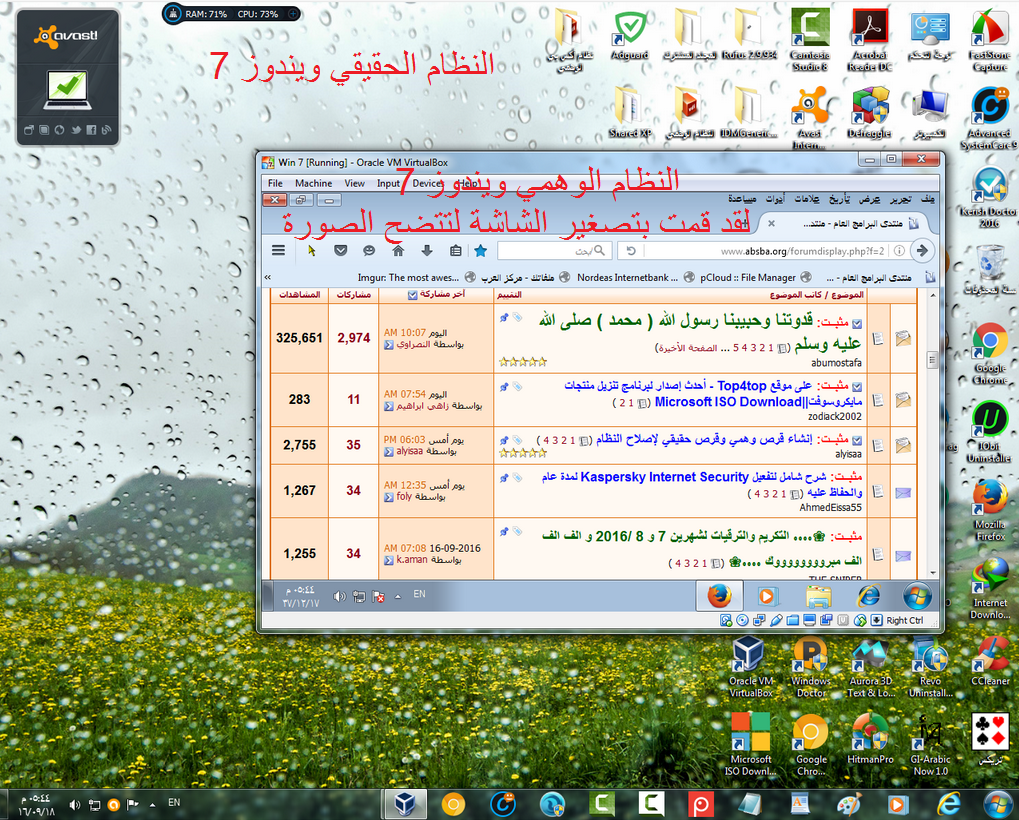This screenshot has height=820, width=1019.
Task: Reload the page with the refresh icon
Action: point(632,250)
